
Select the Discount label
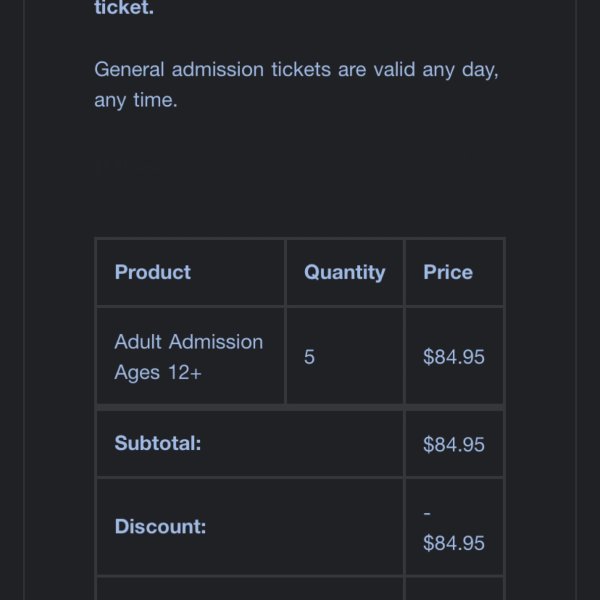pyautogui.click(x=160, y=526)
